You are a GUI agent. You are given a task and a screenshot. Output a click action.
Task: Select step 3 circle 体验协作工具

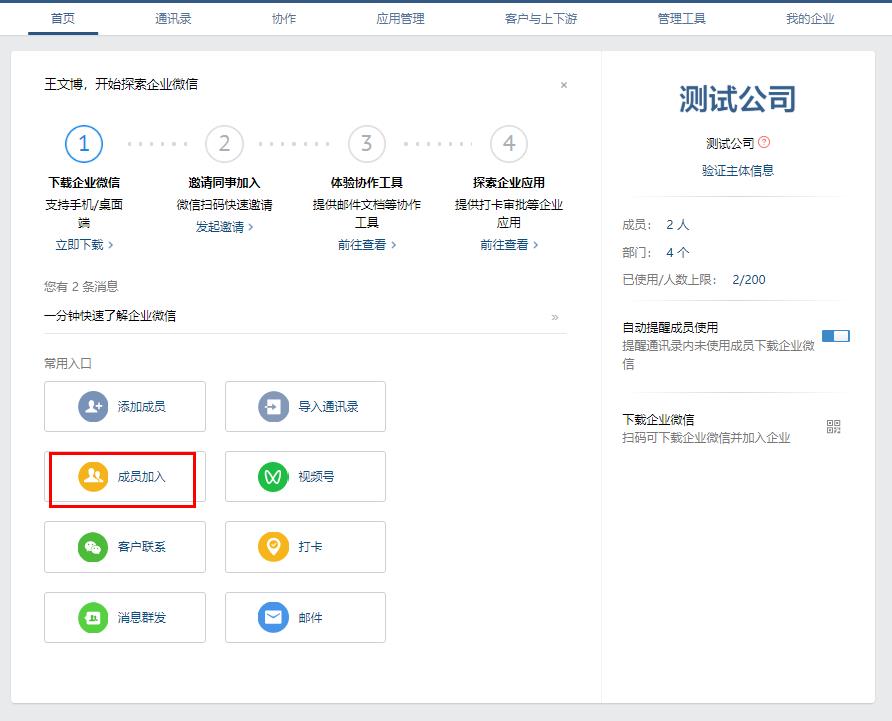pyautogui.click(x=367, y=143)
